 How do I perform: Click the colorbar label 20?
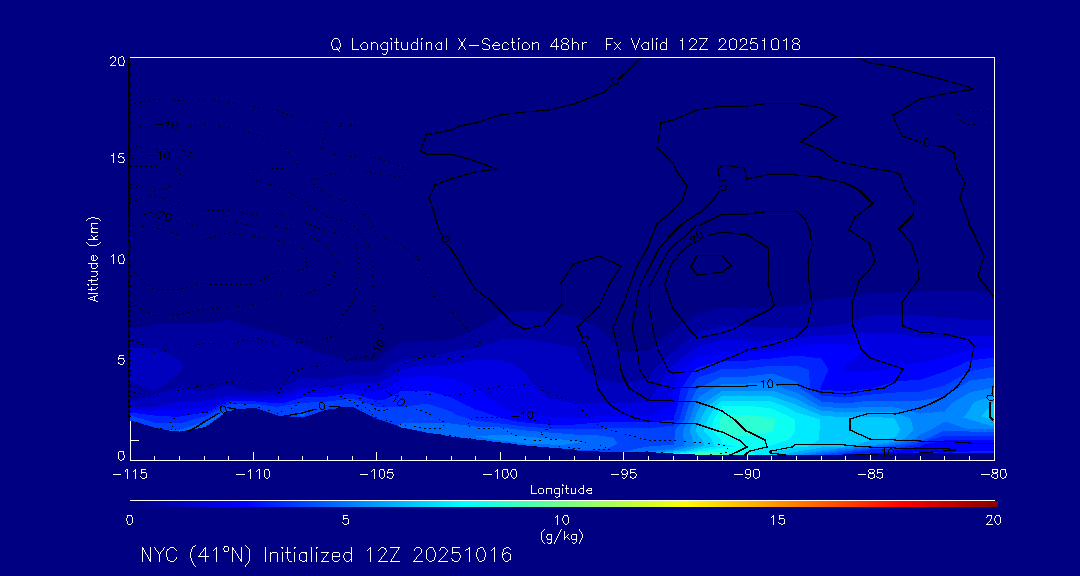[x=992, y=520]
